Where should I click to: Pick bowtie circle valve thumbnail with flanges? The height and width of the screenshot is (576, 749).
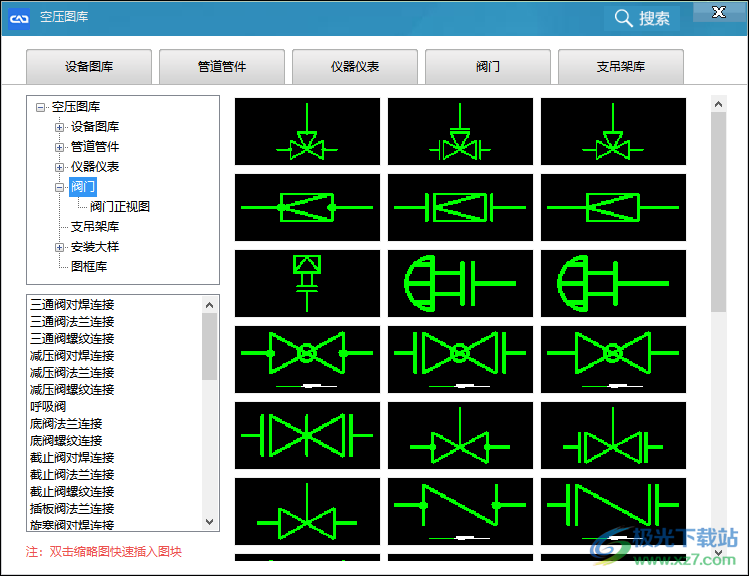460,359
